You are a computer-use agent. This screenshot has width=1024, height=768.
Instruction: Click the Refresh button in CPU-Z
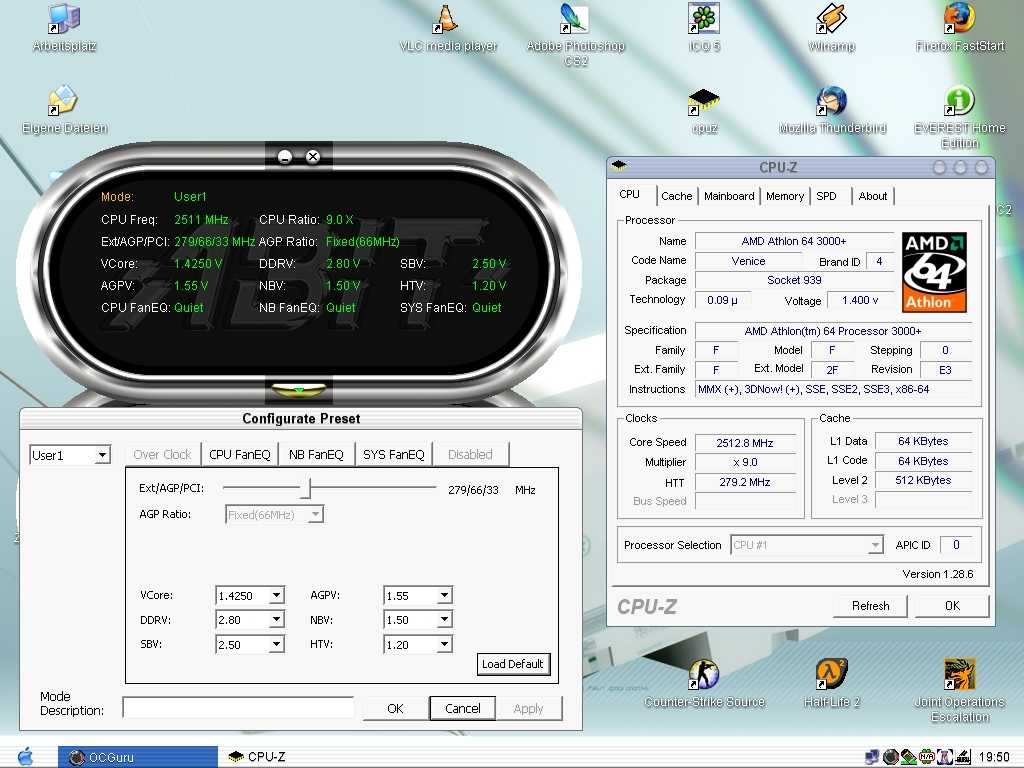point(871,606)
